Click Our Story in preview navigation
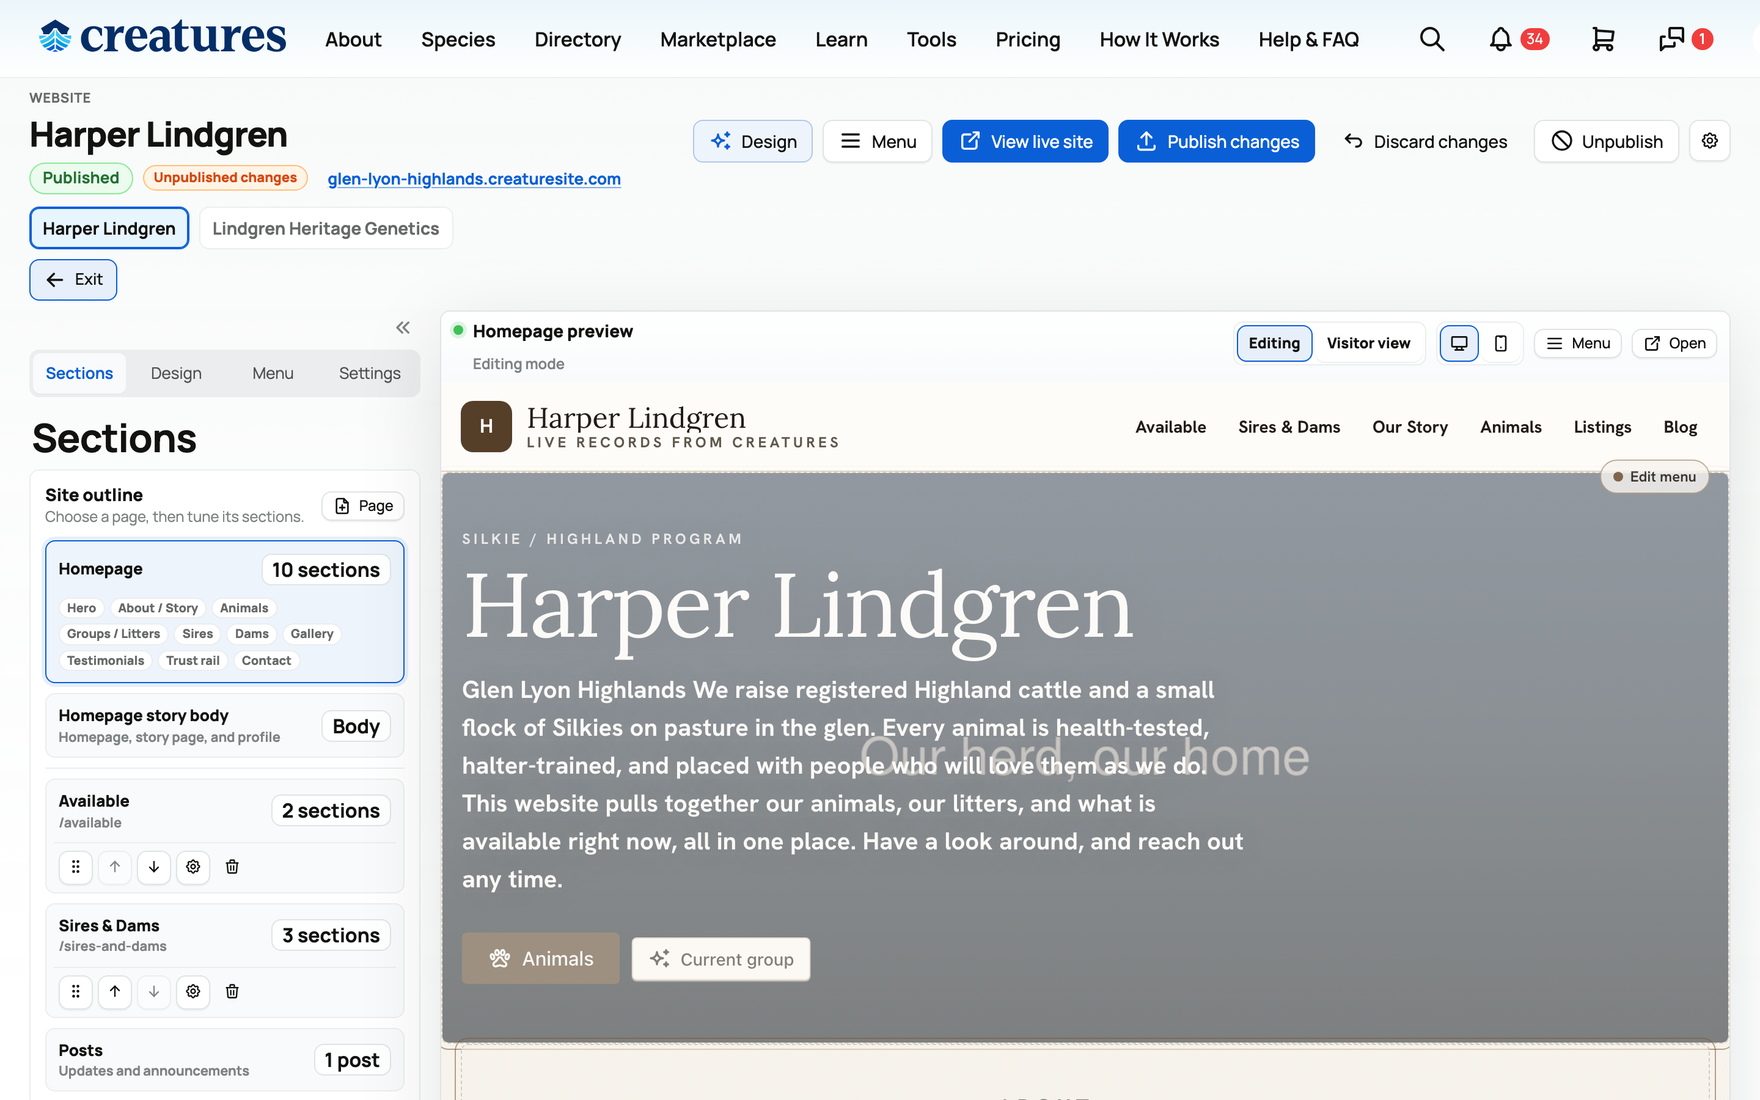The image size is (1760, 1100). (1410, 427)
